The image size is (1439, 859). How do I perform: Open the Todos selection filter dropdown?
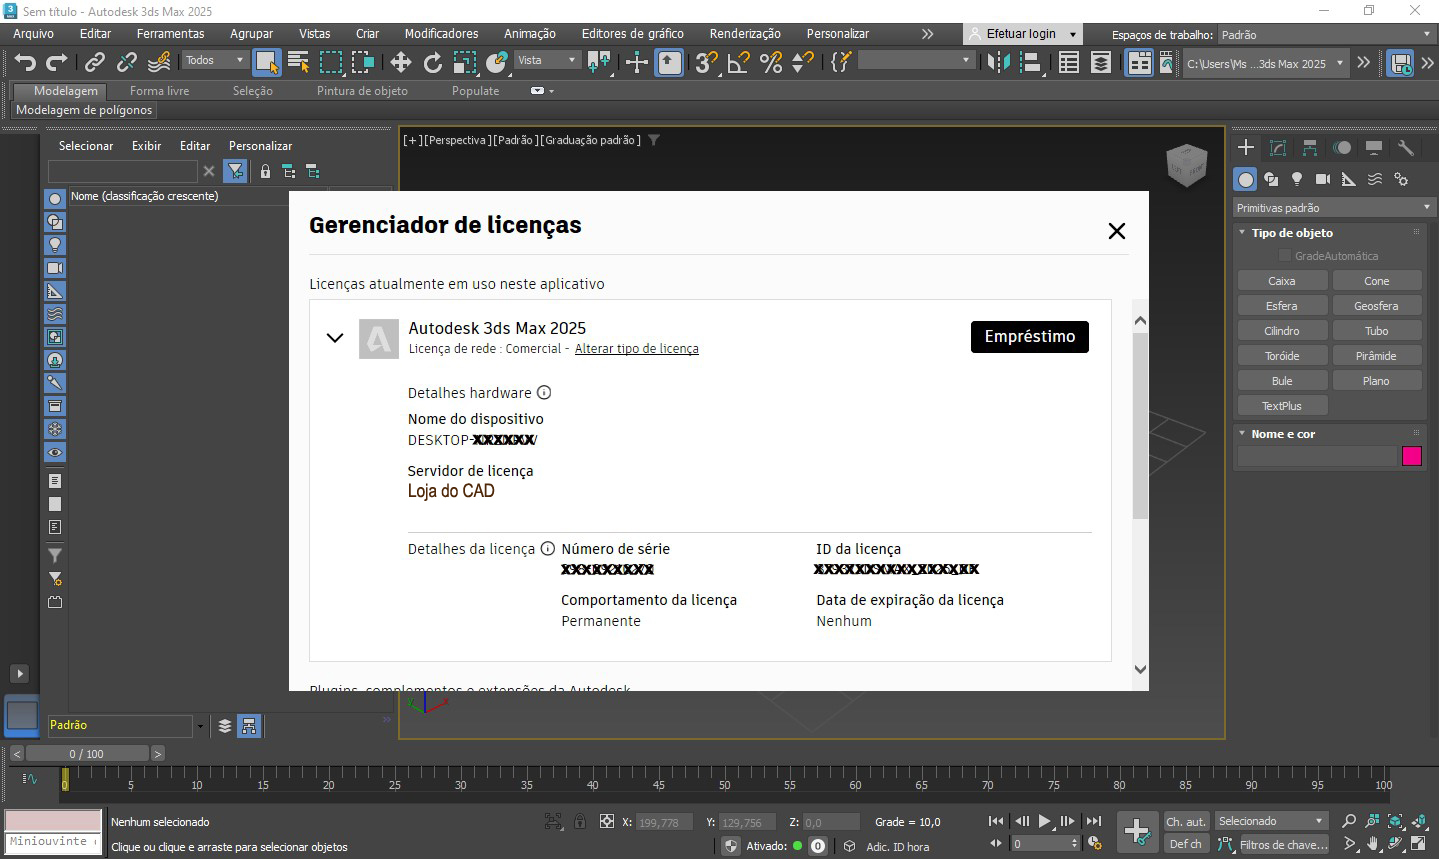coord(214,60)
